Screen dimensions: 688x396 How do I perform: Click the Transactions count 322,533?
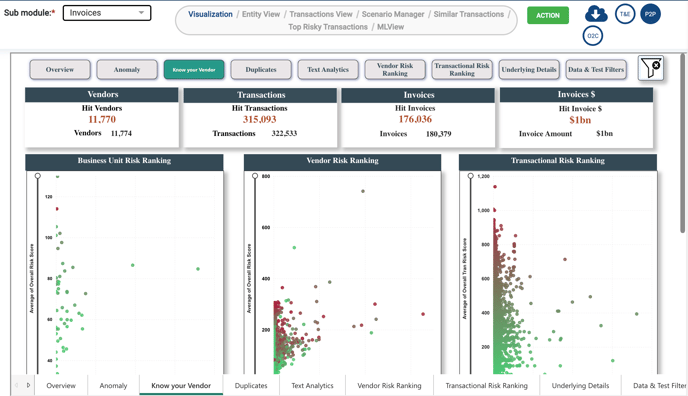[284, 133]
